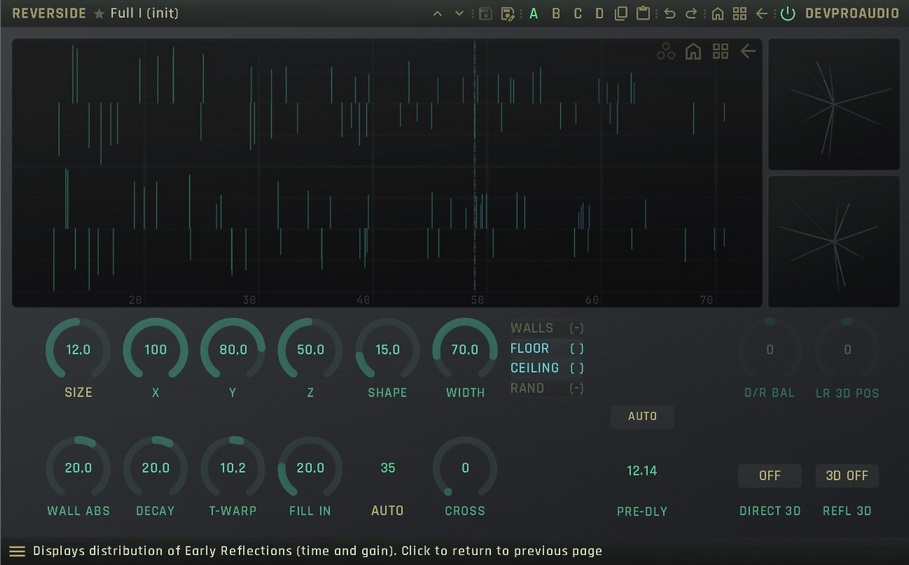Click the FLOOR checkbox bracket
This screenshot has height=565, width=909.
tap(577, 348)
